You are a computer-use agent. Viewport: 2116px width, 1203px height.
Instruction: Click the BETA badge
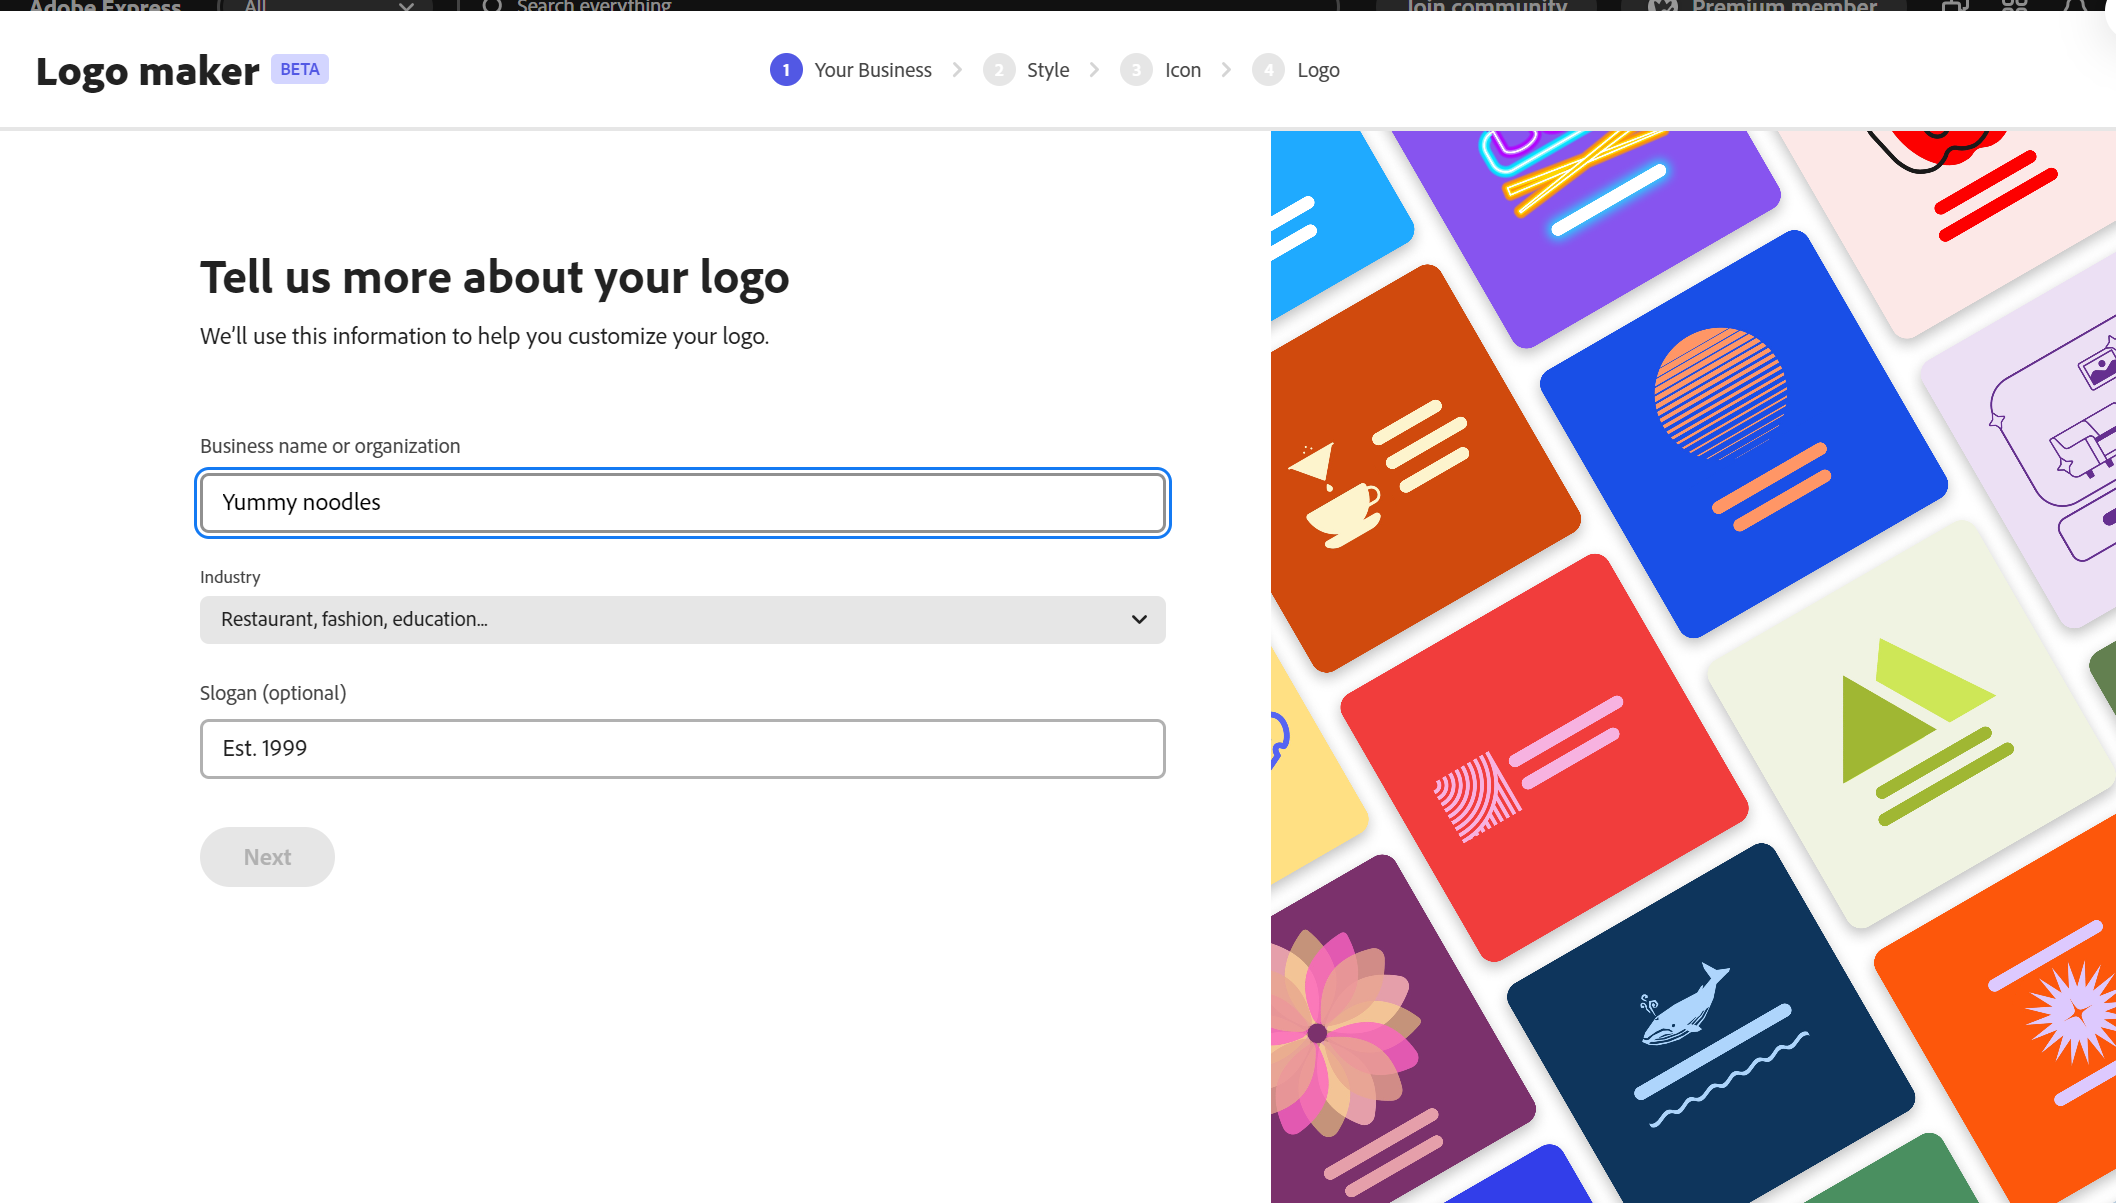pos(300,69)
